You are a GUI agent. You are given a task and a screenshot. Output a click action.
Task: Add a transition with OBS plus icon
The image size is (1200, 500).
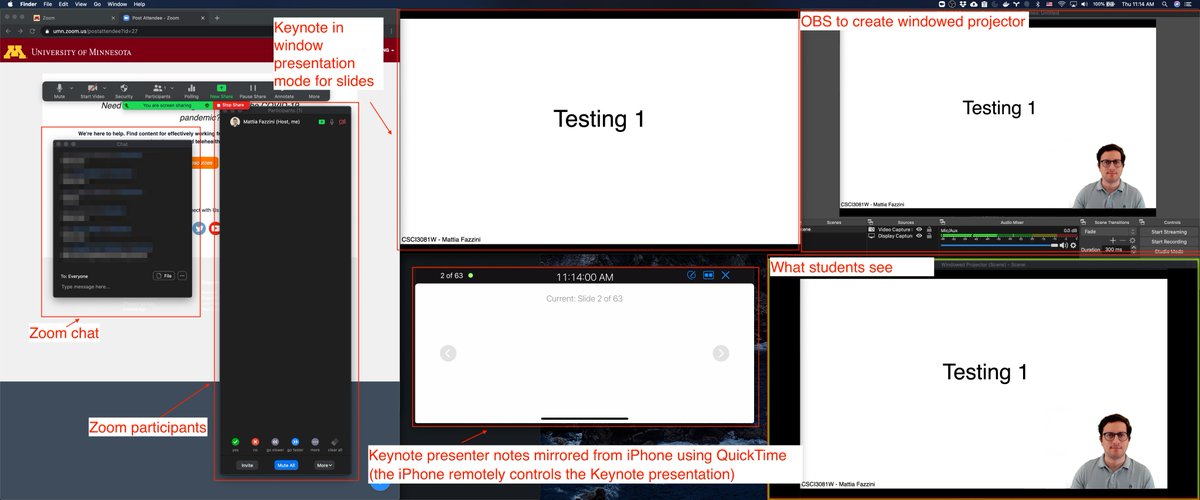[x=1113, y=240]
